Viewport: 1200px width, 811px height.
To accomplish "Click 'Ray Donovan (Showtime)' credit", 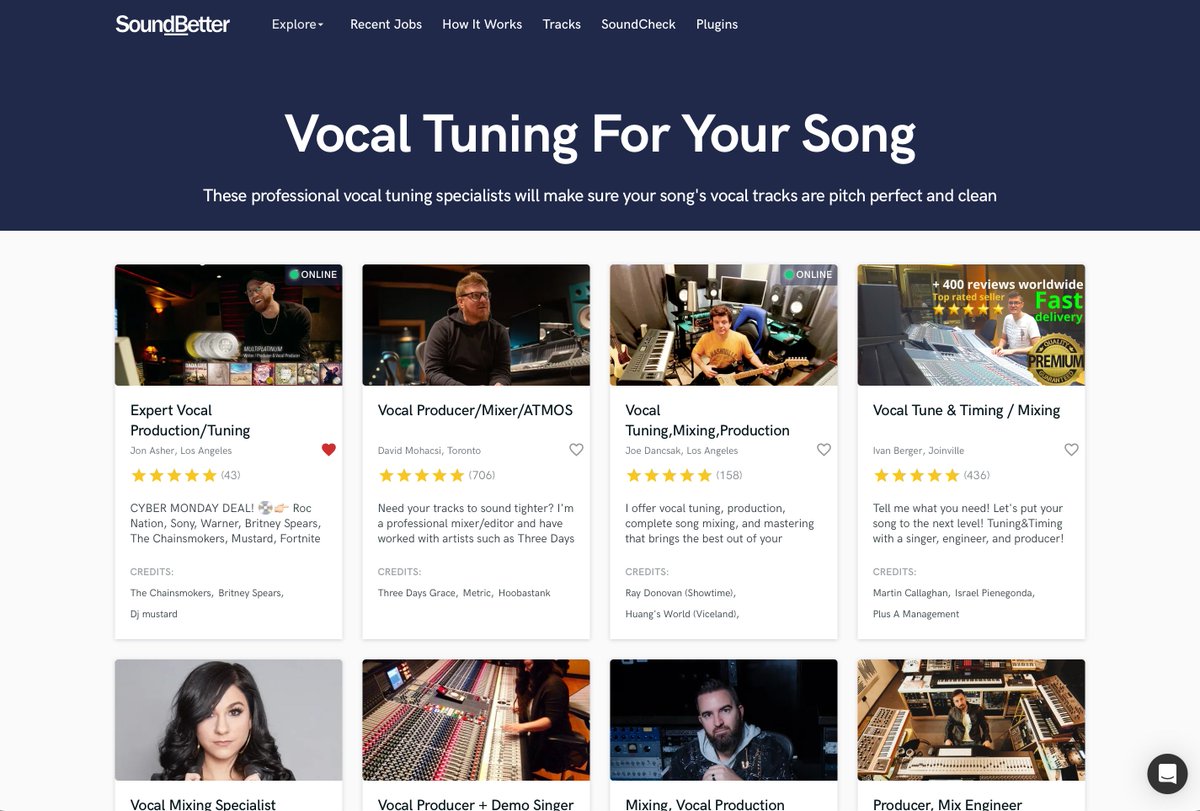I will click(681, 593).
